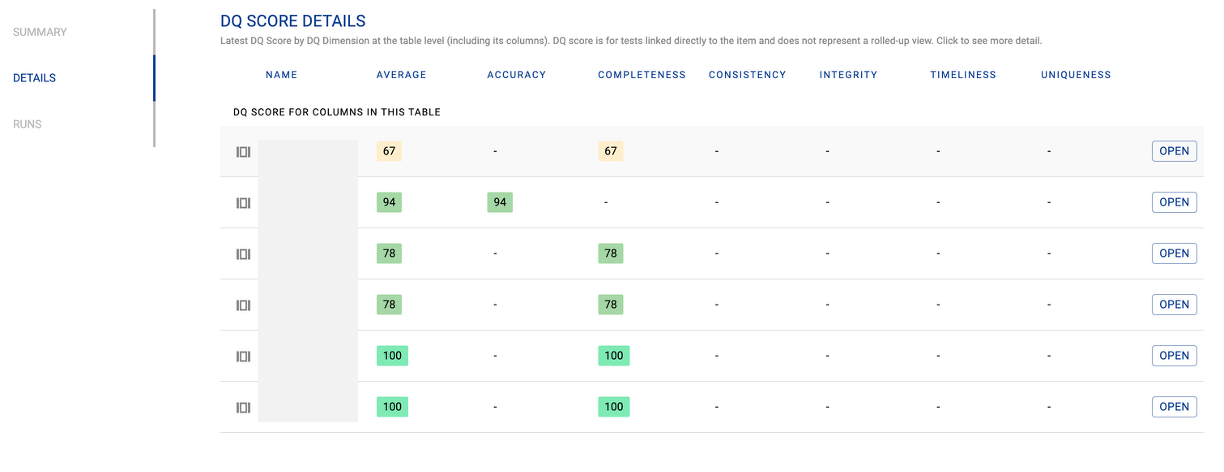The width and height of the screenshot is (1224, 472).
Task: Click the green 94 average score badge
Action: click(x=389, y=202)
